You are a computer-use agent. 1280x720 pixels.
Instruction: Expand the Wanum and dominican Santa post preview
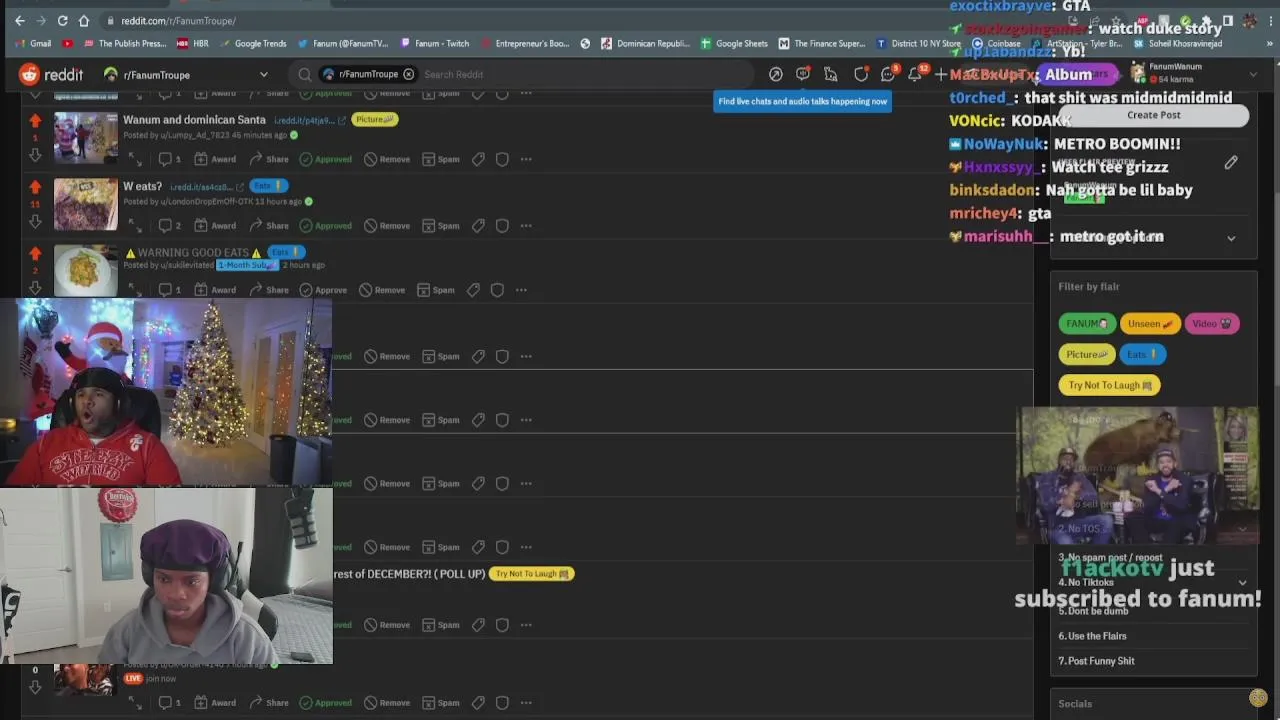coord(135,159)
